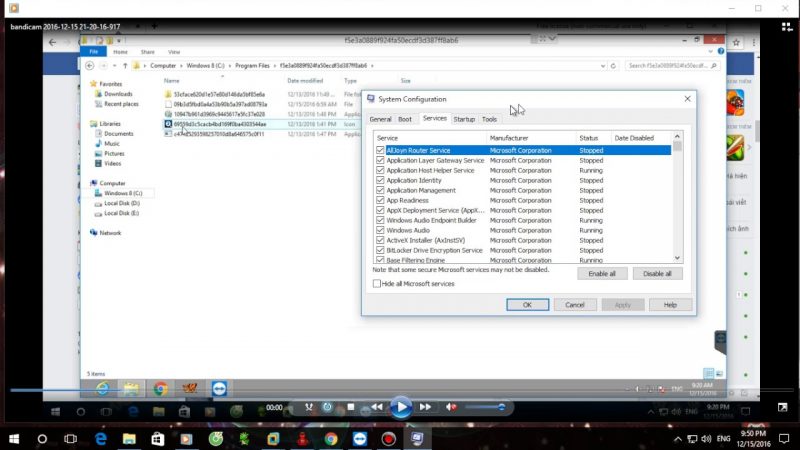Open the Windows Start menu

(14, 439)
